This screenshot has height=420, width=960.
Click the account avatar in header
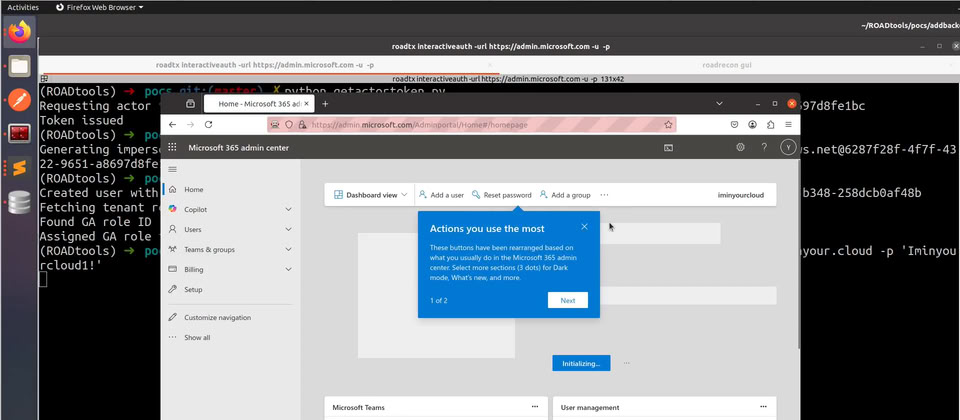787,147
